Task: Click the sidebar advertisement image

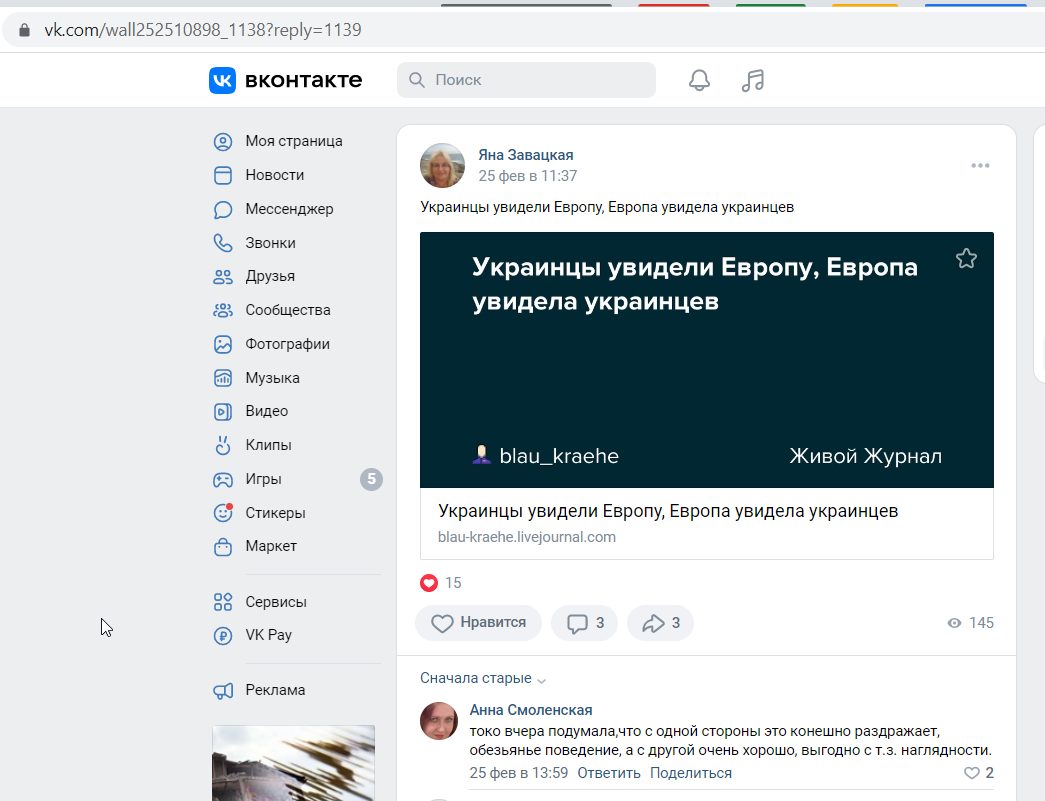Action: tap(293, 763)
